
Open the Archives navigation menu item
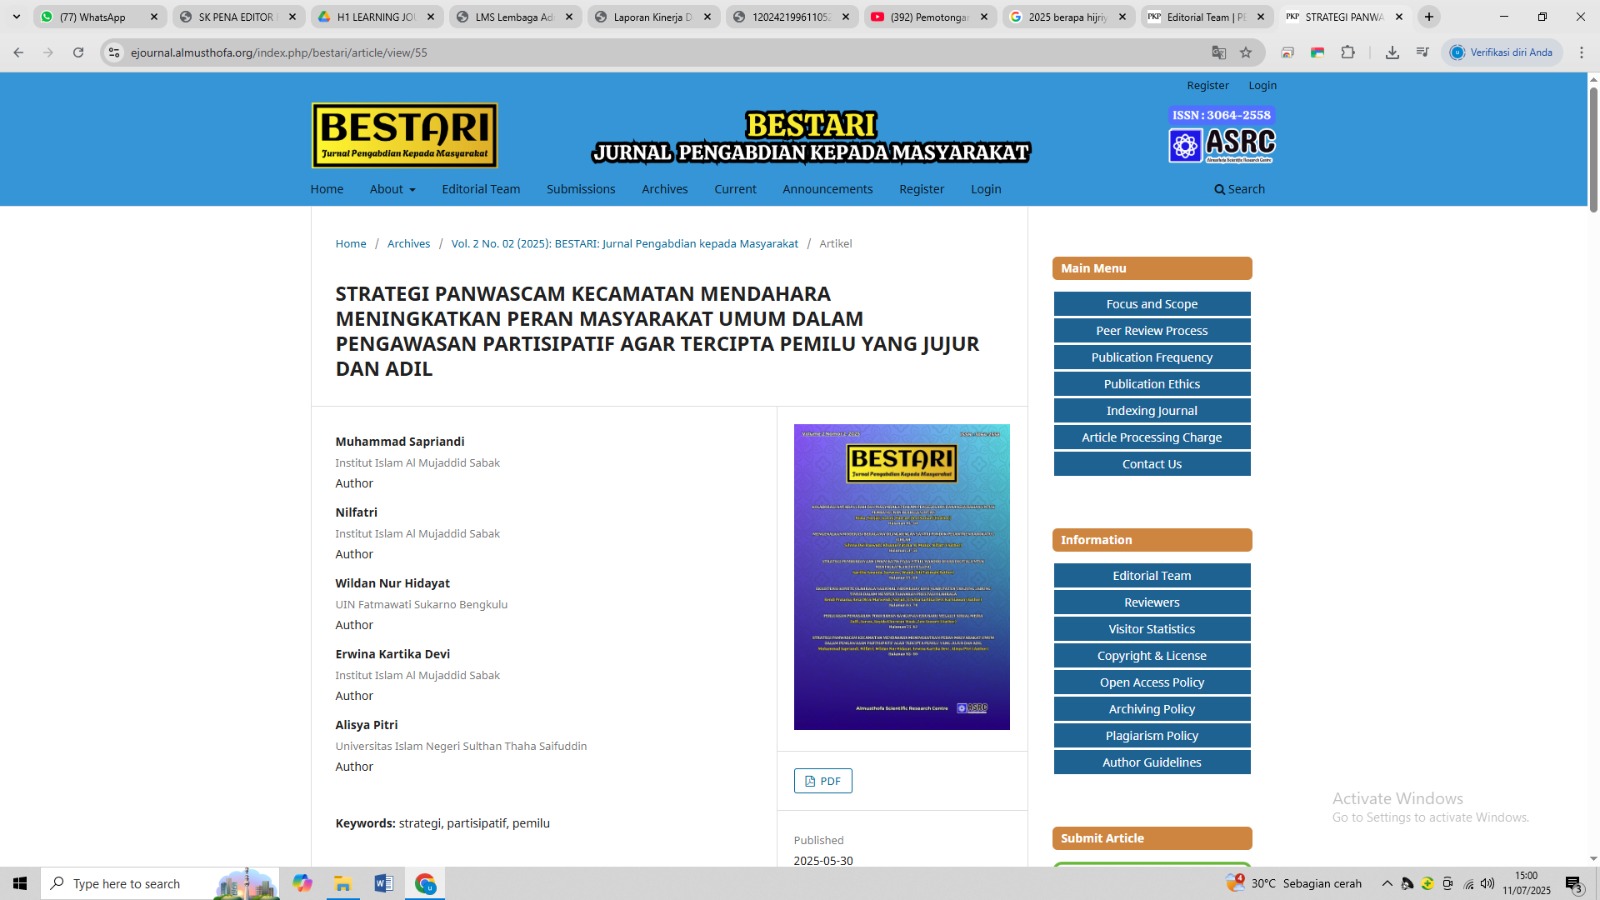pos(664,189)
